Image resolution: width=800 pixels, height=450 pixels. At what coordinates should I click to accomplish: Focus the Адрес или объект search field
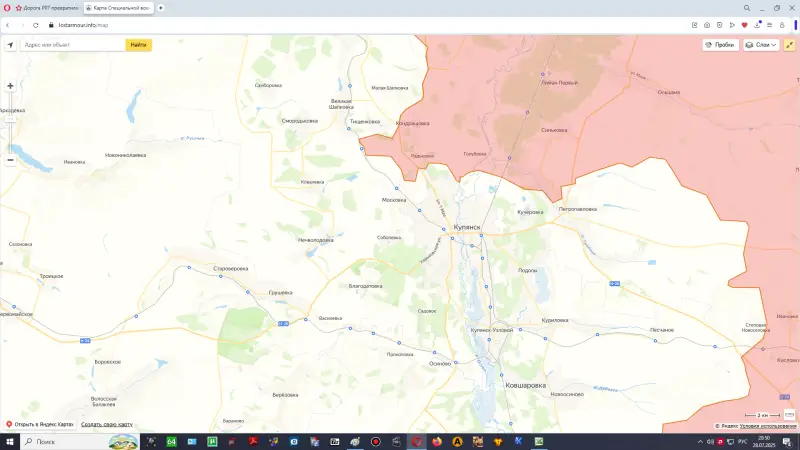[72, 45]
